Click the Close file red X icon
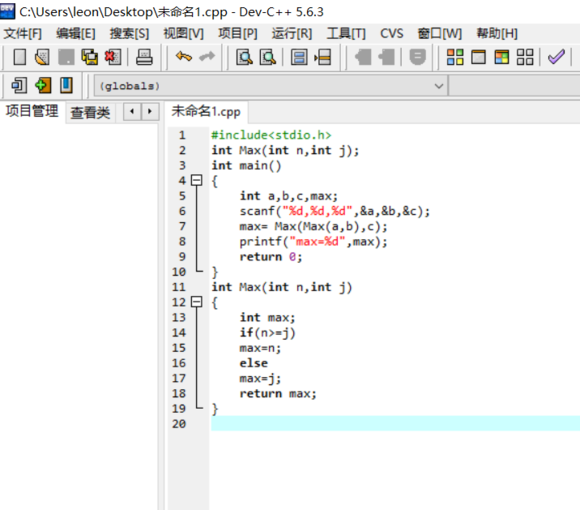580x510 pixels. [112, 57]
